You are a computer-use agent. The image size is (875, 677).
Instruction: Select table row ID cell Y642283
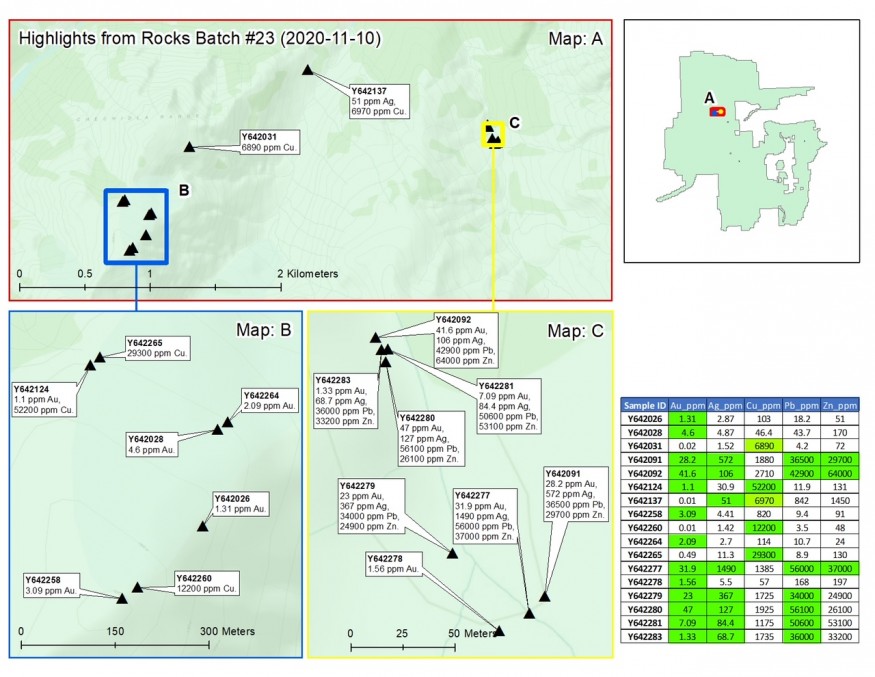(x=645, y=636)
